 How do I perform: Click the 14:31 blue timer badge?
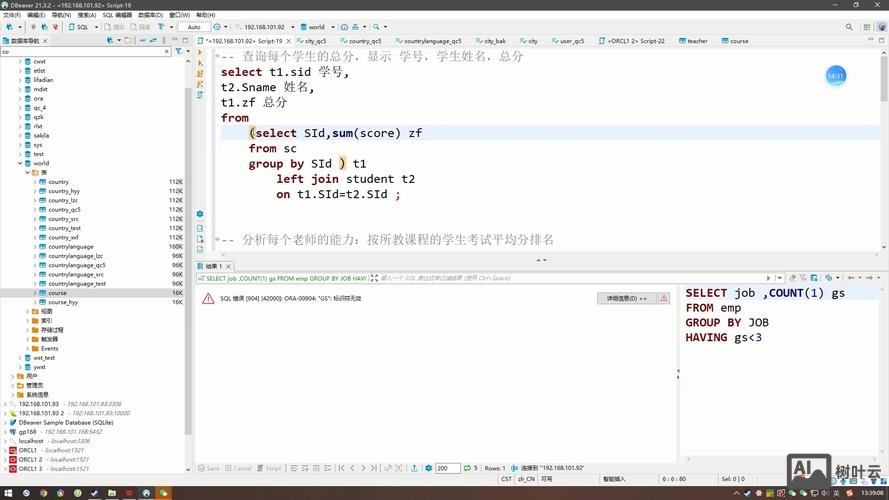pyautogui.click(x=836, y=76)
